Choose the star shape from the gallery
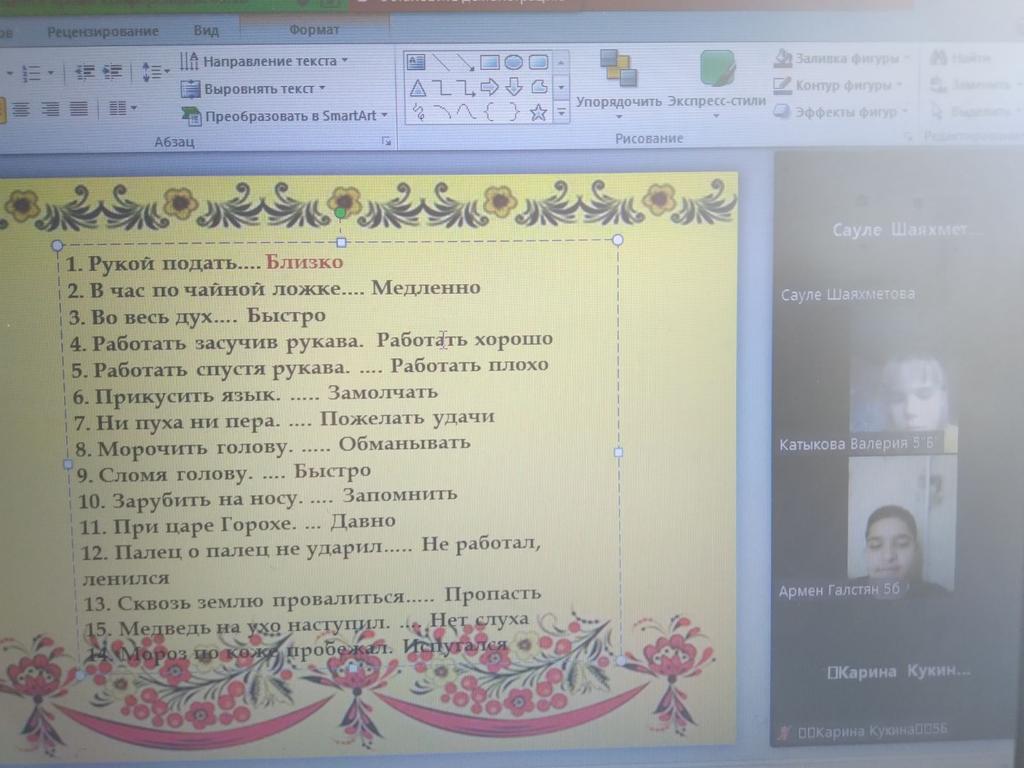 point(537,112)
